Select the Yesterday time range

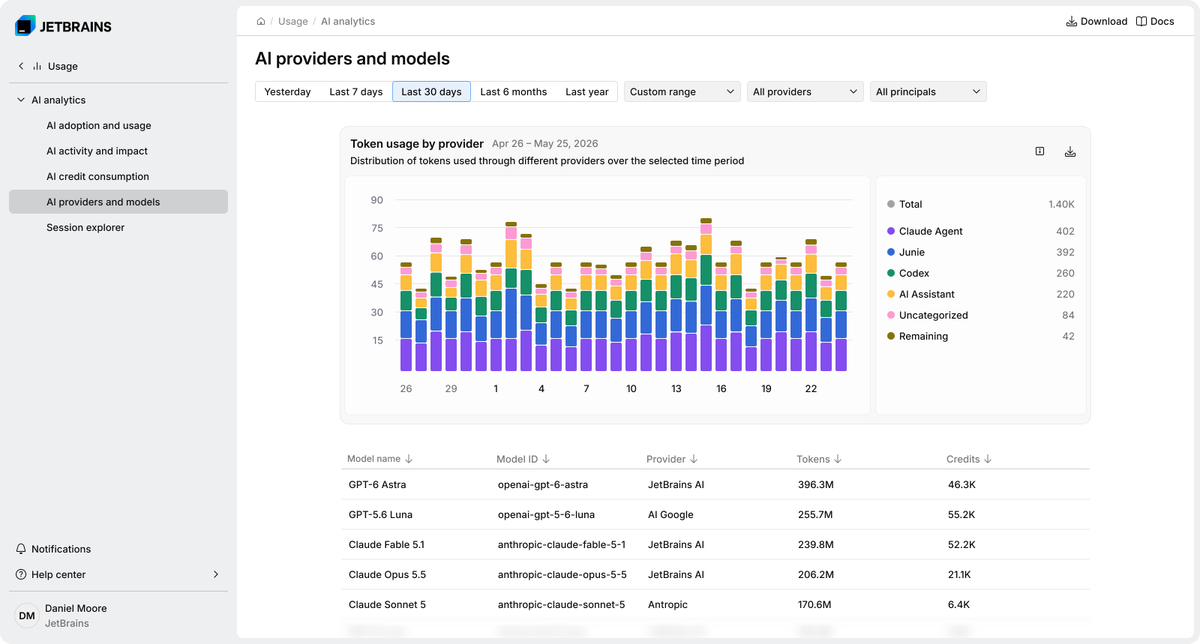click(288, 92)
